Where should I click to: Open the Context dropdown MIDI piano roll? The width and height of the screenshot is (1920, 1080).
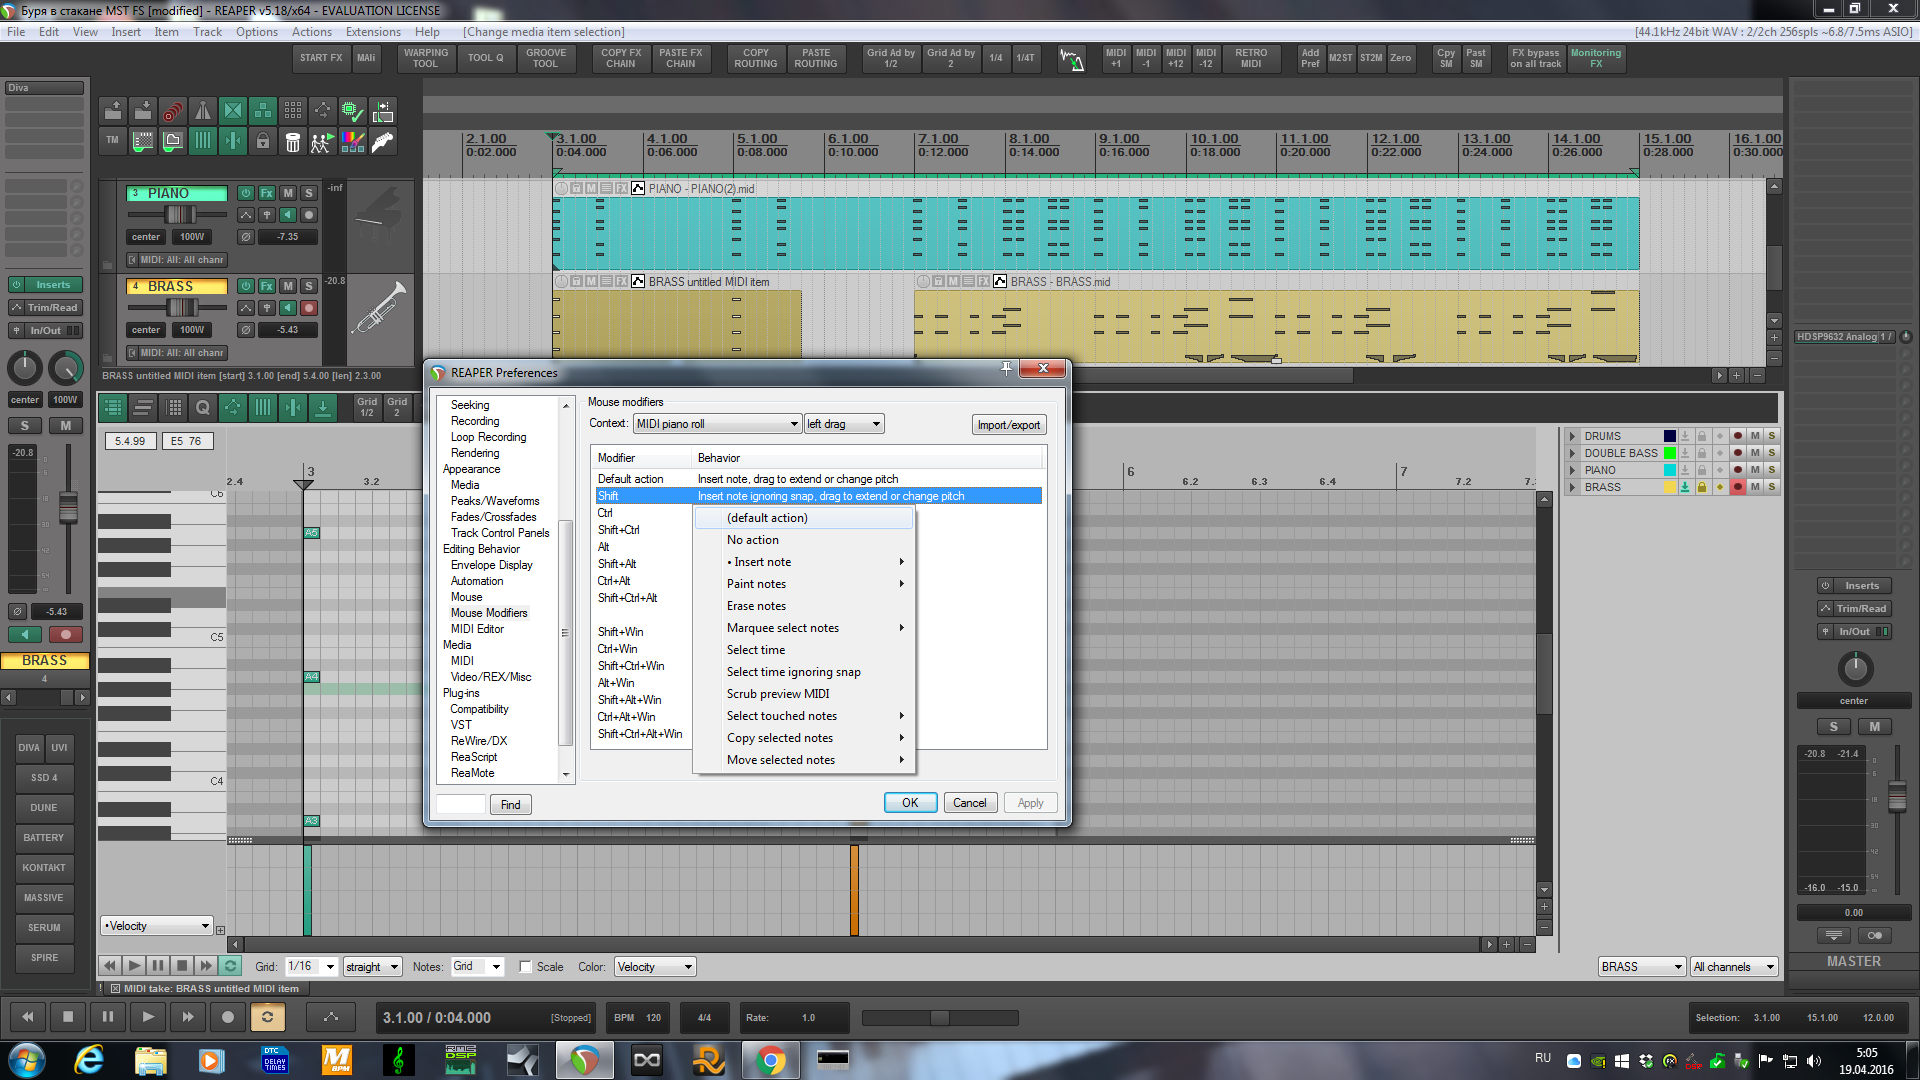717,424
